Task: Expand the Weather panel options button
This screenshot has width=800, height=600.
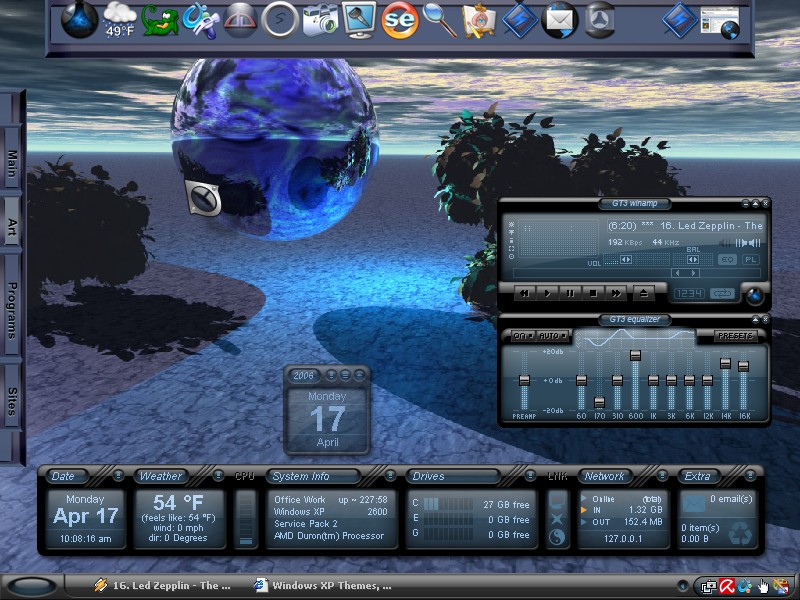Action: (x=218, y=476)
